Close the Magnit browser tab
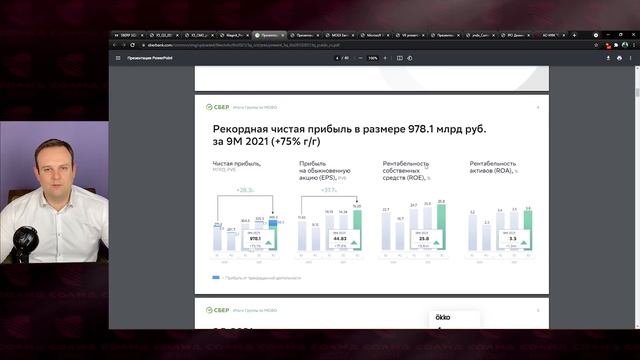This screenshot has width=640, height=360. [247, 35]
